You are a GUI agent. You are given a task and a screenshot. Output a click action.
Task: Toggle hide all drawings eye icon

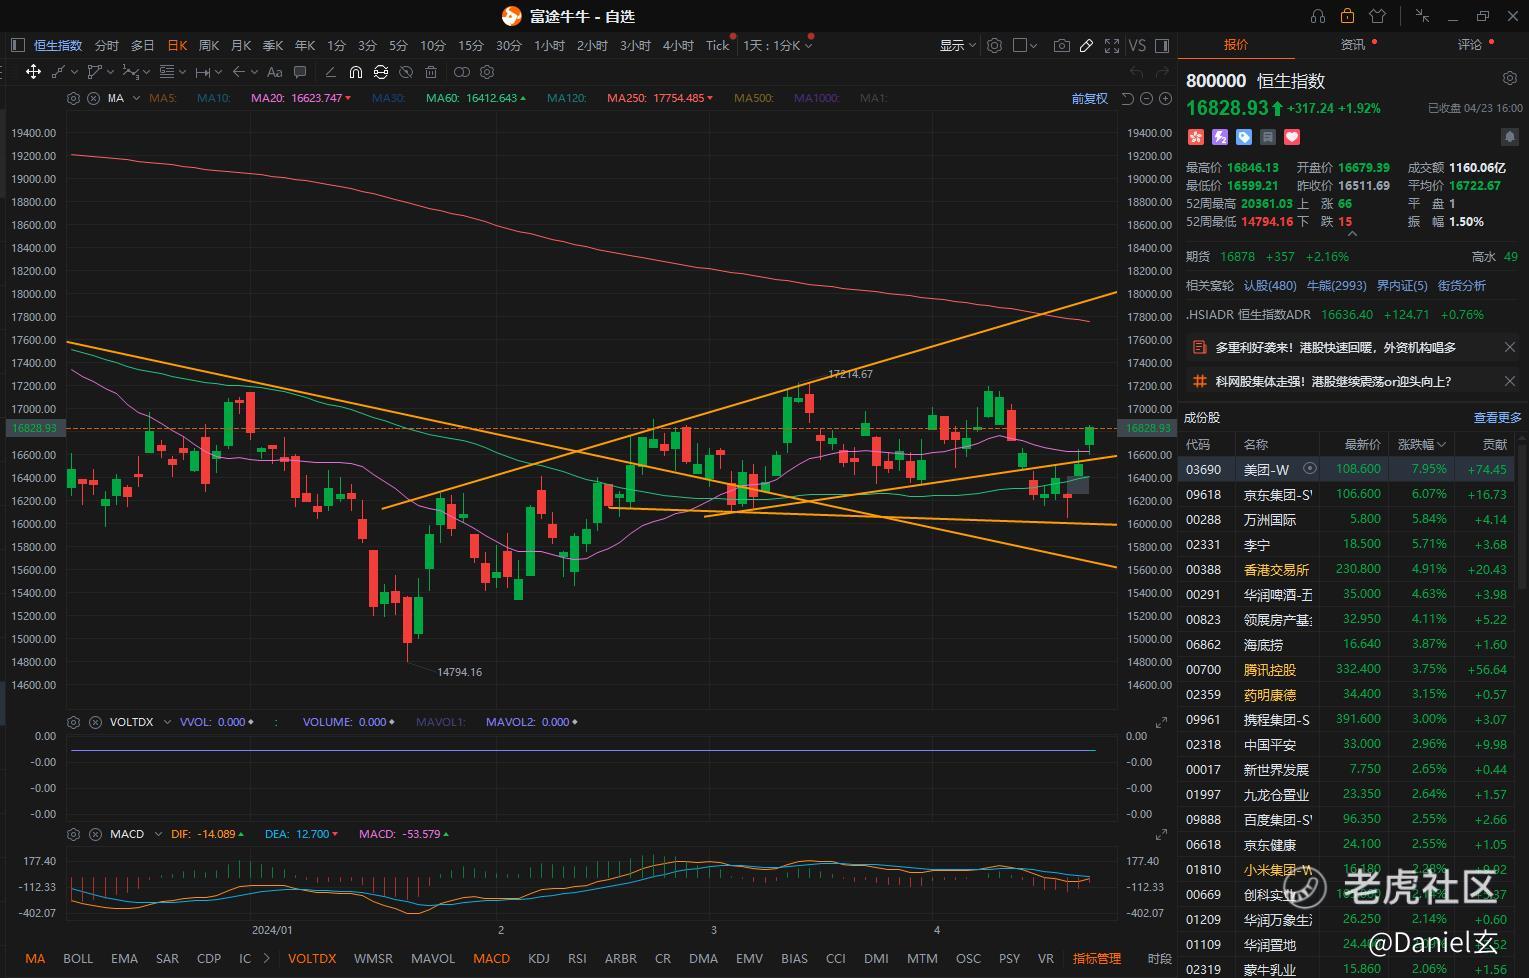tap(406, 72)
